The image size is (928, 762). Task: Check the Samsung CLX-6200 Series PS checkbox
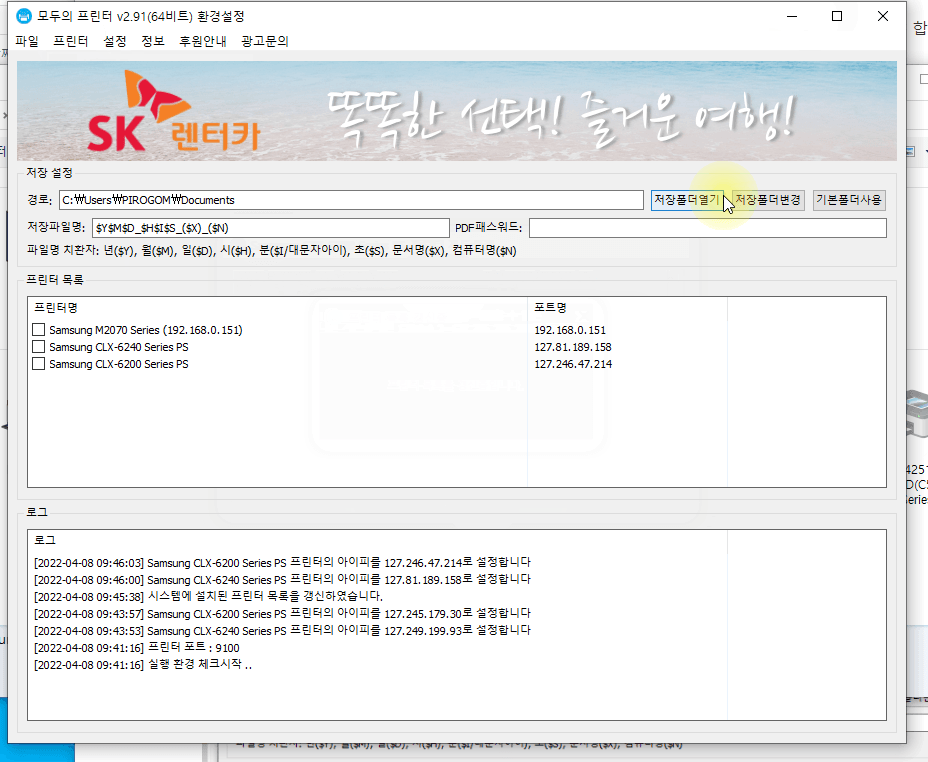pos(38,364)
